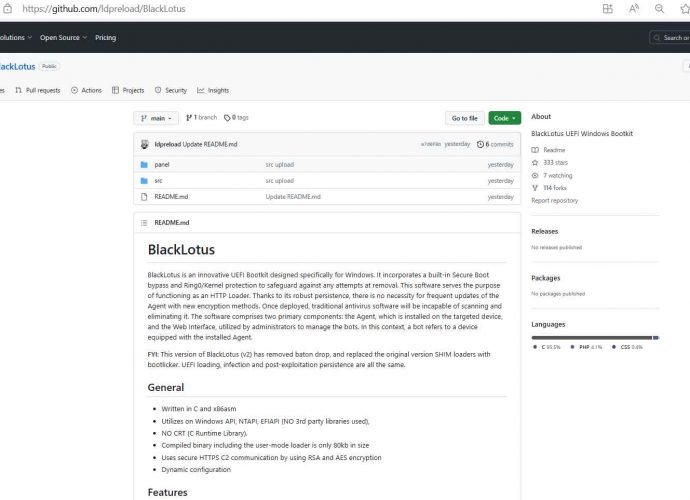The width and height of the screenshot is (690, 500).
Task: Open the latest commit message Update README.md
Action: point(210,144)
